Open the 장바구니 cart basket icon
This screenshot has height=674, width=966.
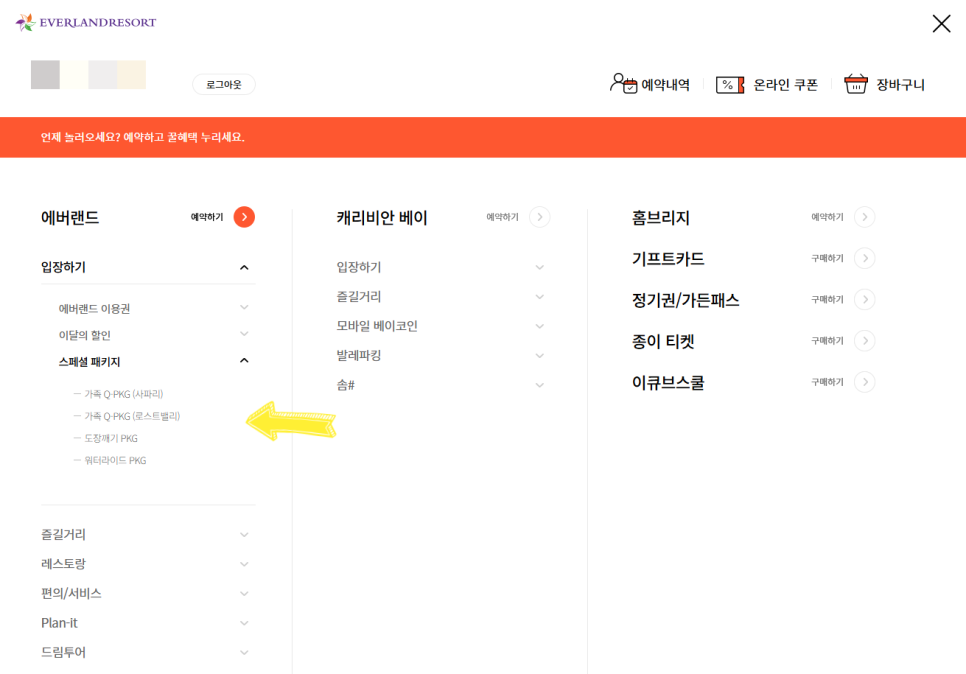856,84
